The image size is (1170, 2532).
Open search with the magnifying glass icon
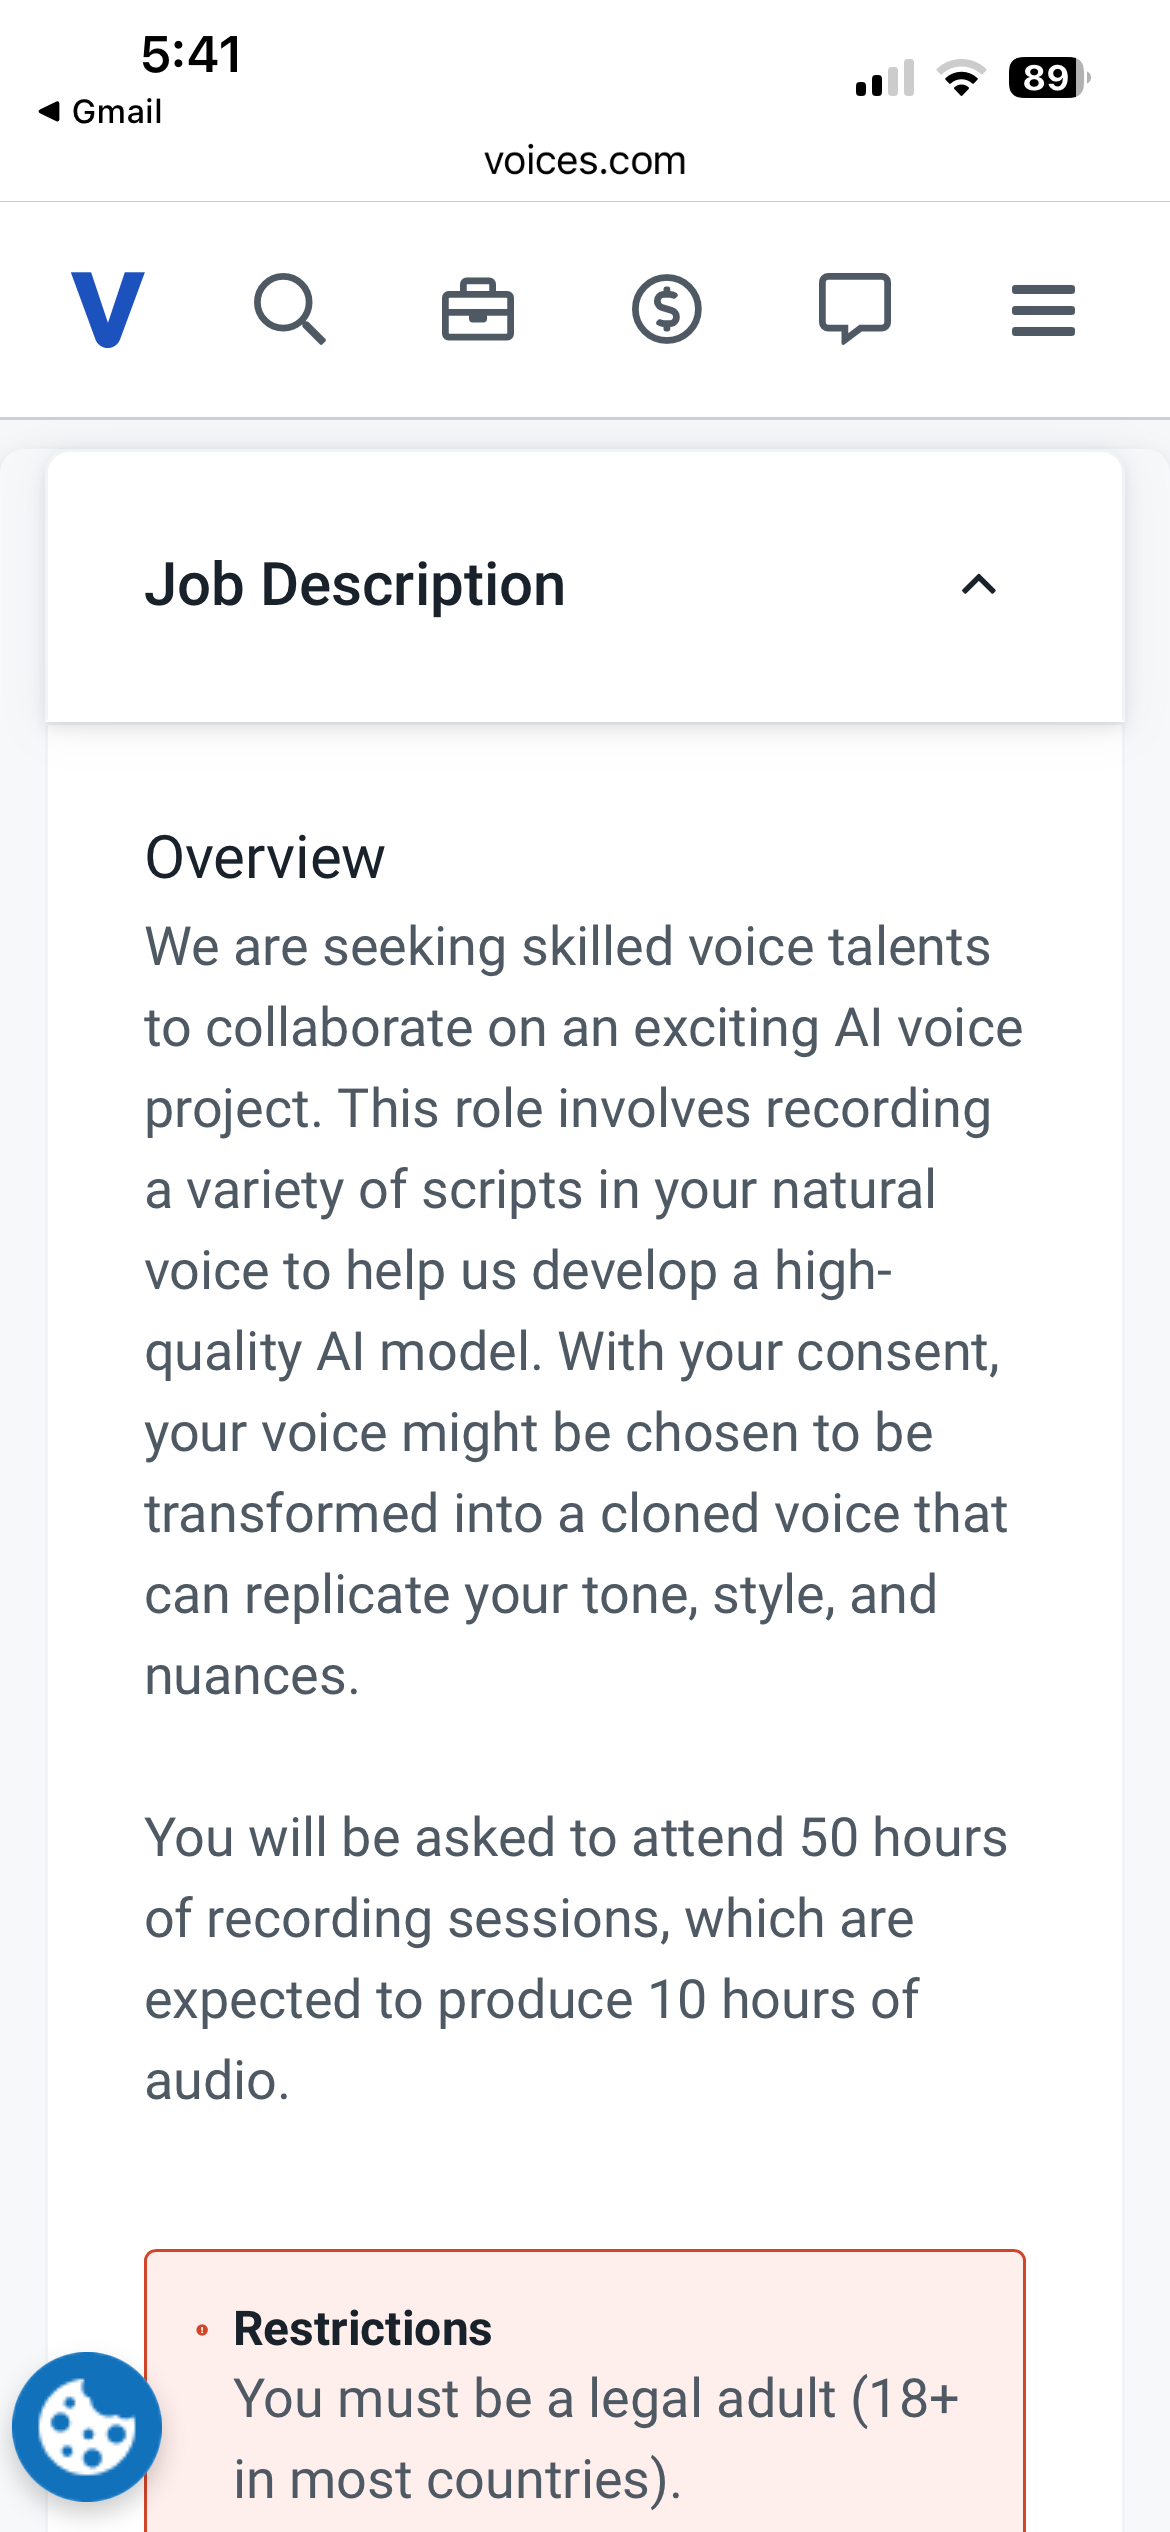[x=290, y=309]
